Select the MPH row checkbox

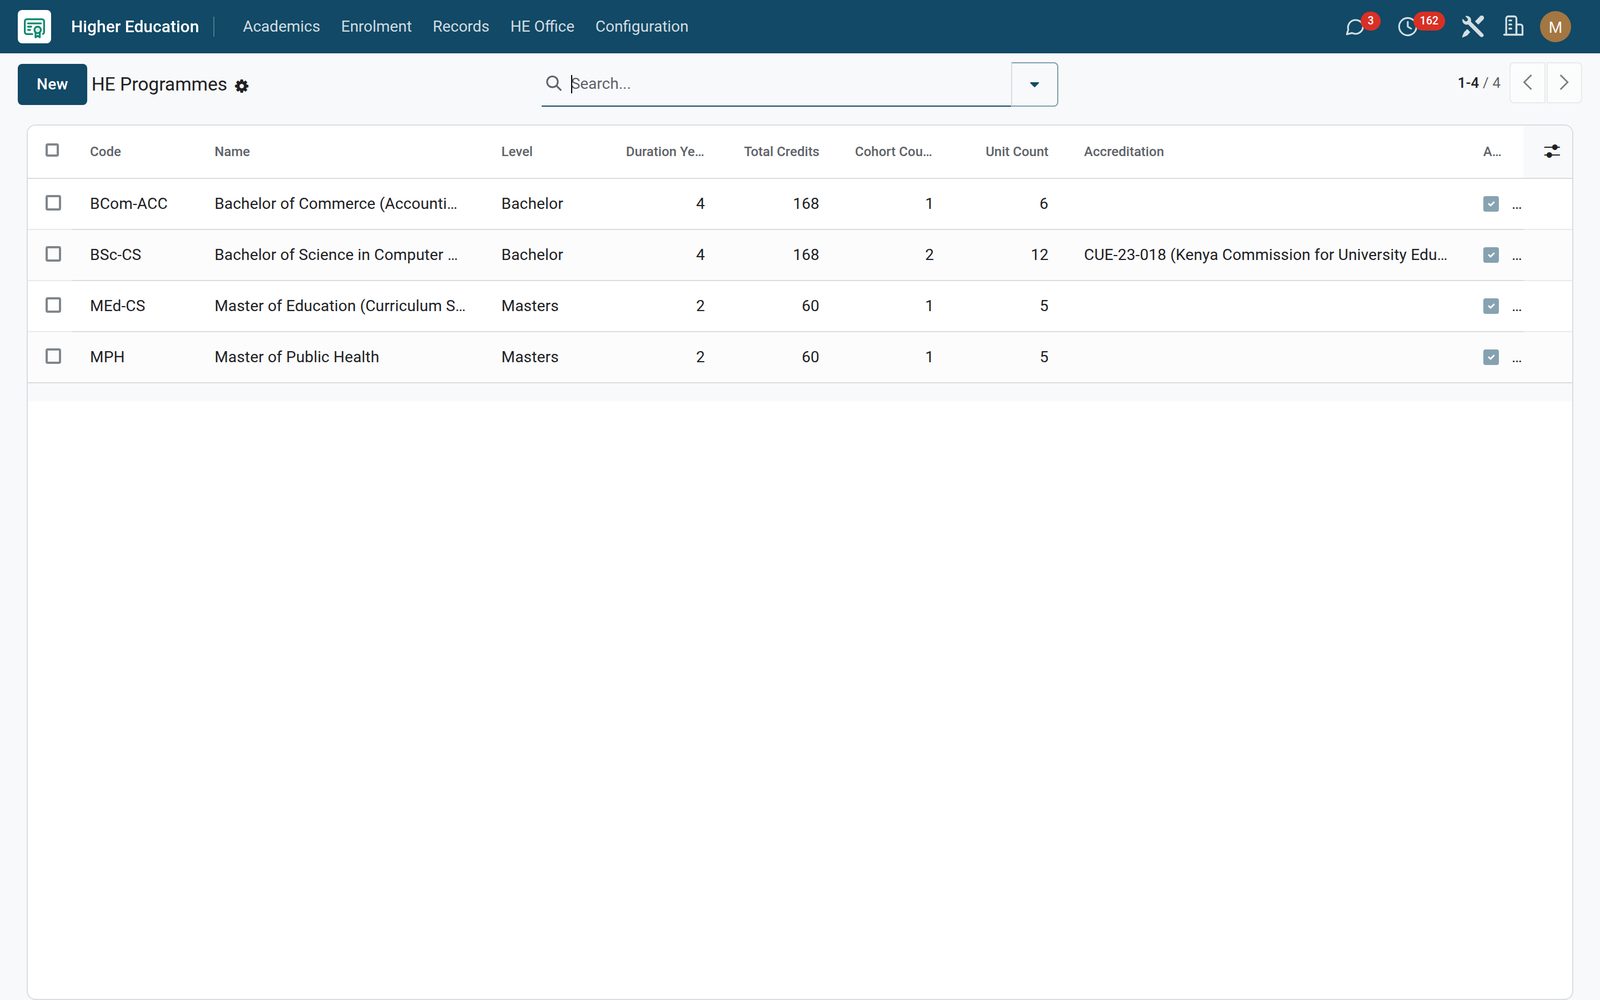(x=53, y=356)
